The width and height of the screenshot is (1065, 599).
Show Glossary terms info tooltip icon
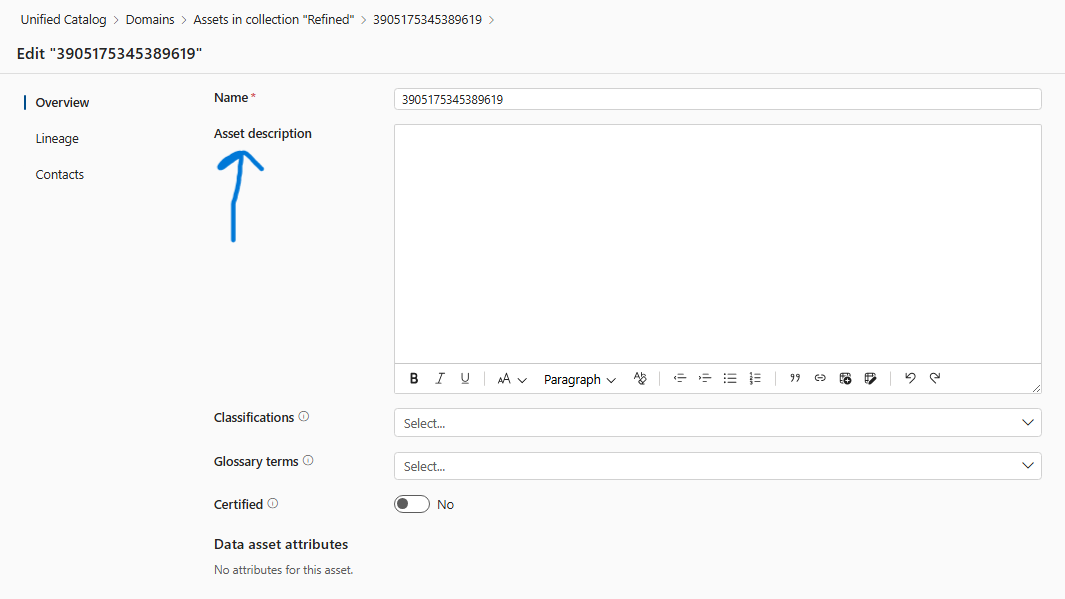pyautogui.click(x=308, y=460)
